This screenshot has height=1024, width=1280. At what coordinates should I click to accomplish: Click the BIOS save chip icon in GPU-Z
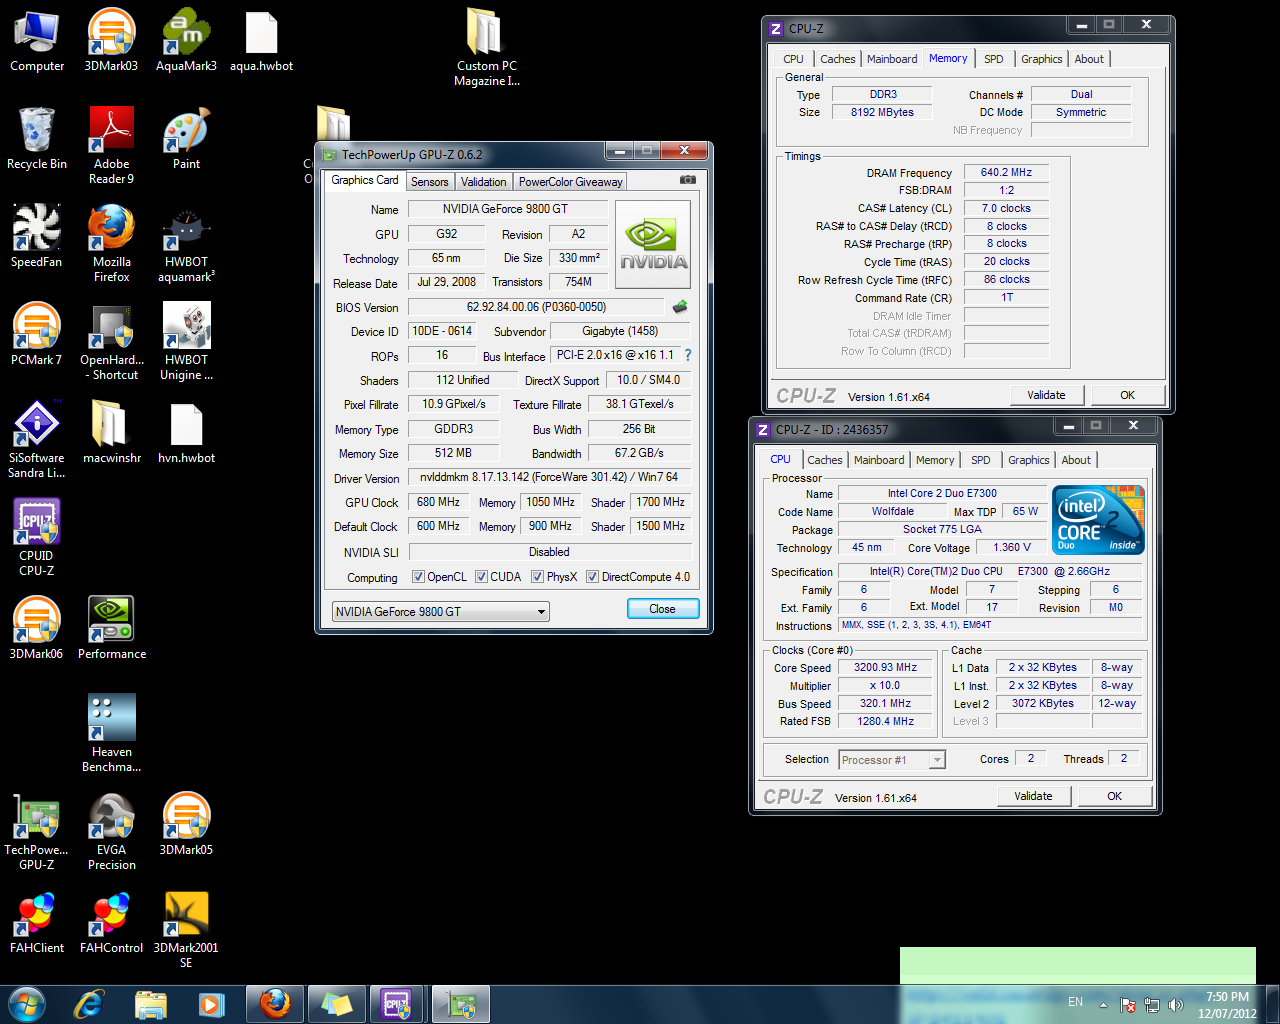pos(680,306)
